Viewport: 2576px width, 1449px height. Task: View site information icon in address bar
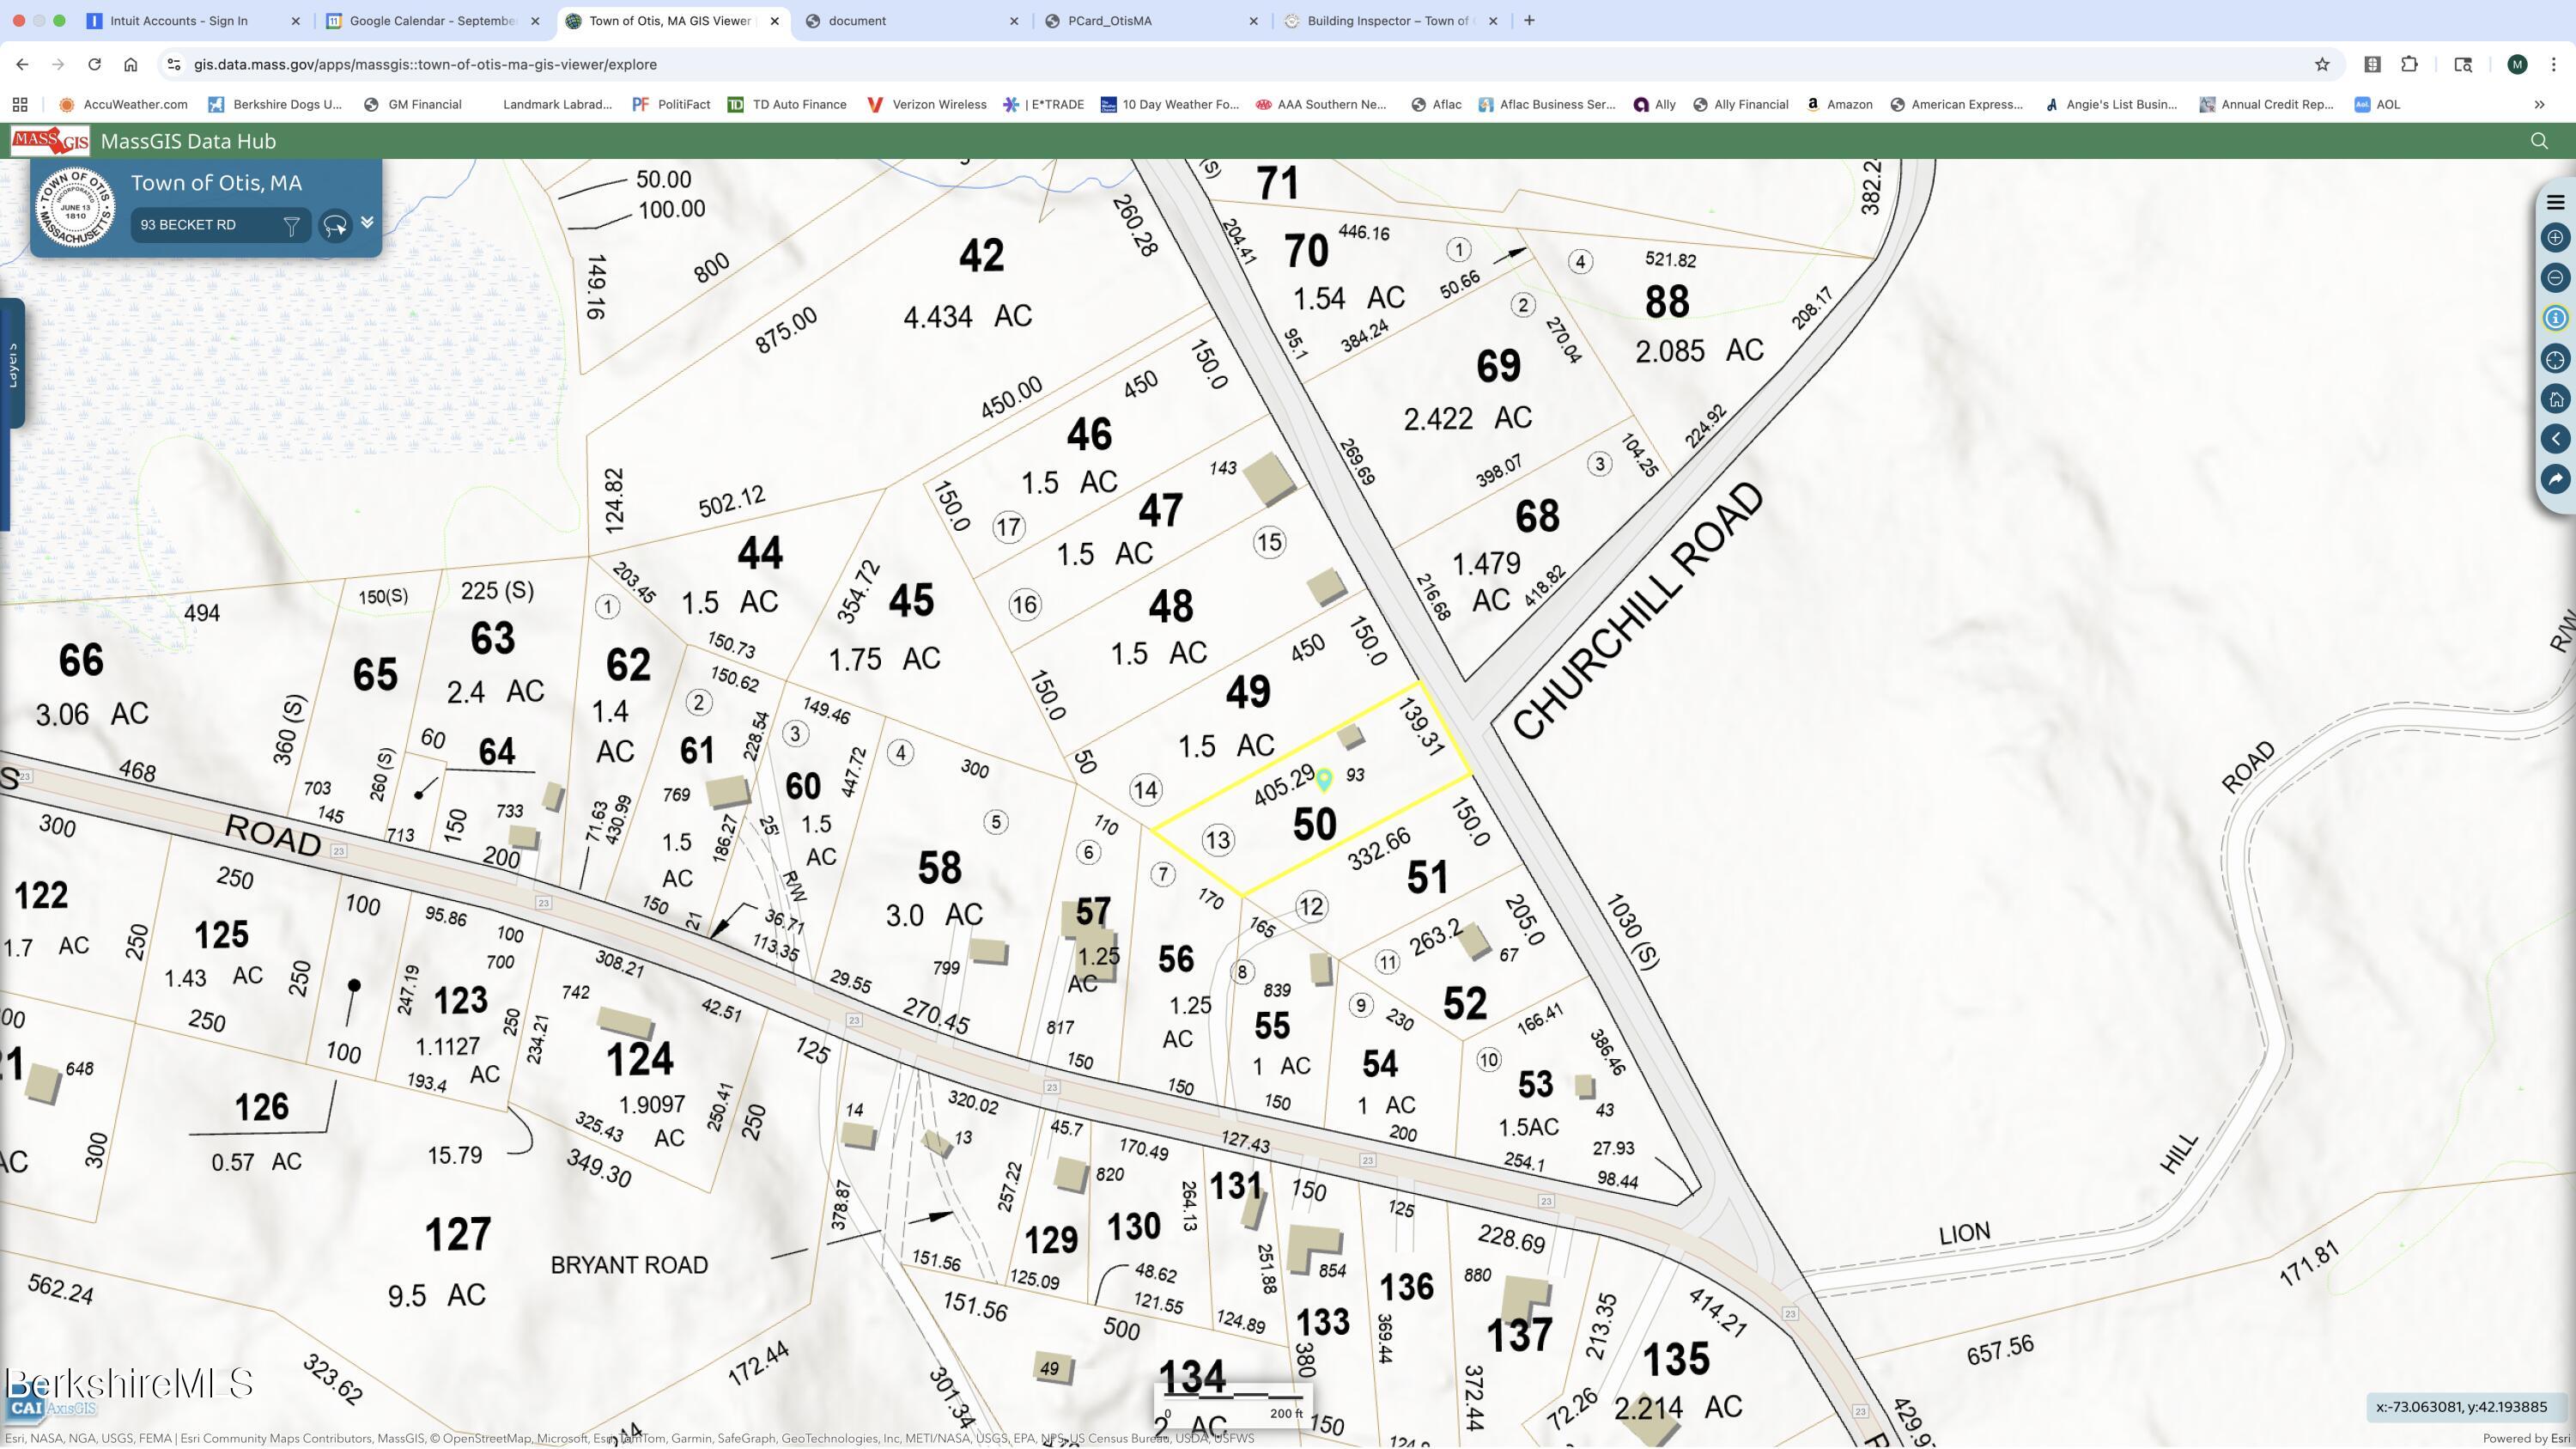pos(174,64)
